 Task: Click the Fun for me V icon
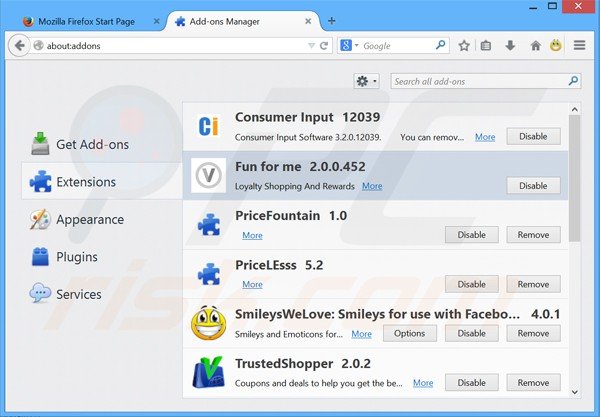209,175
